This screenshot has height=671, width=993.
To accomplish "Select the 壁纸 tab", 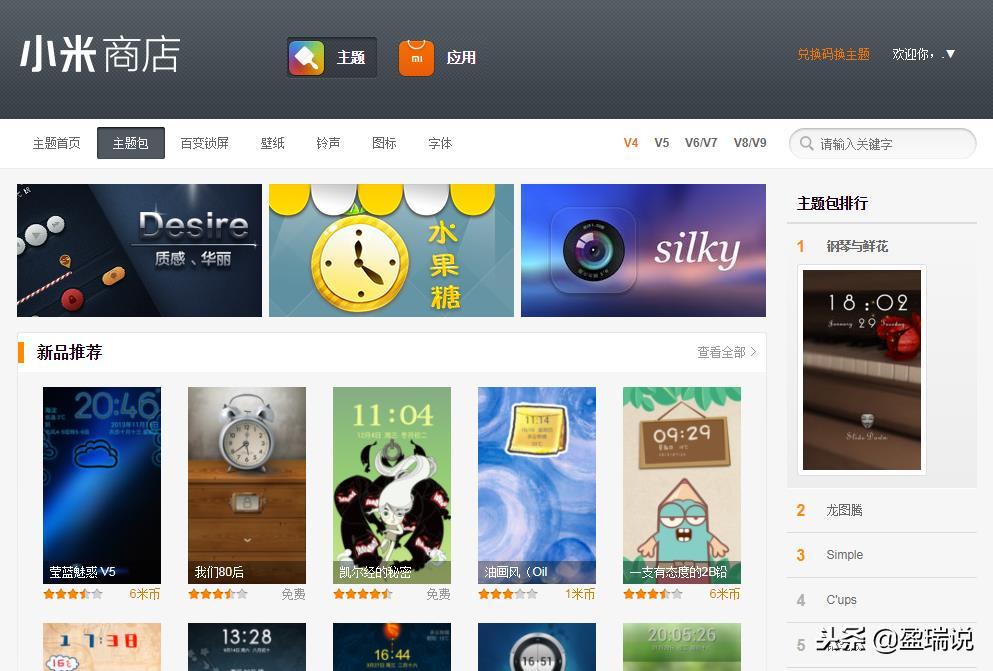I will point(272,143).
